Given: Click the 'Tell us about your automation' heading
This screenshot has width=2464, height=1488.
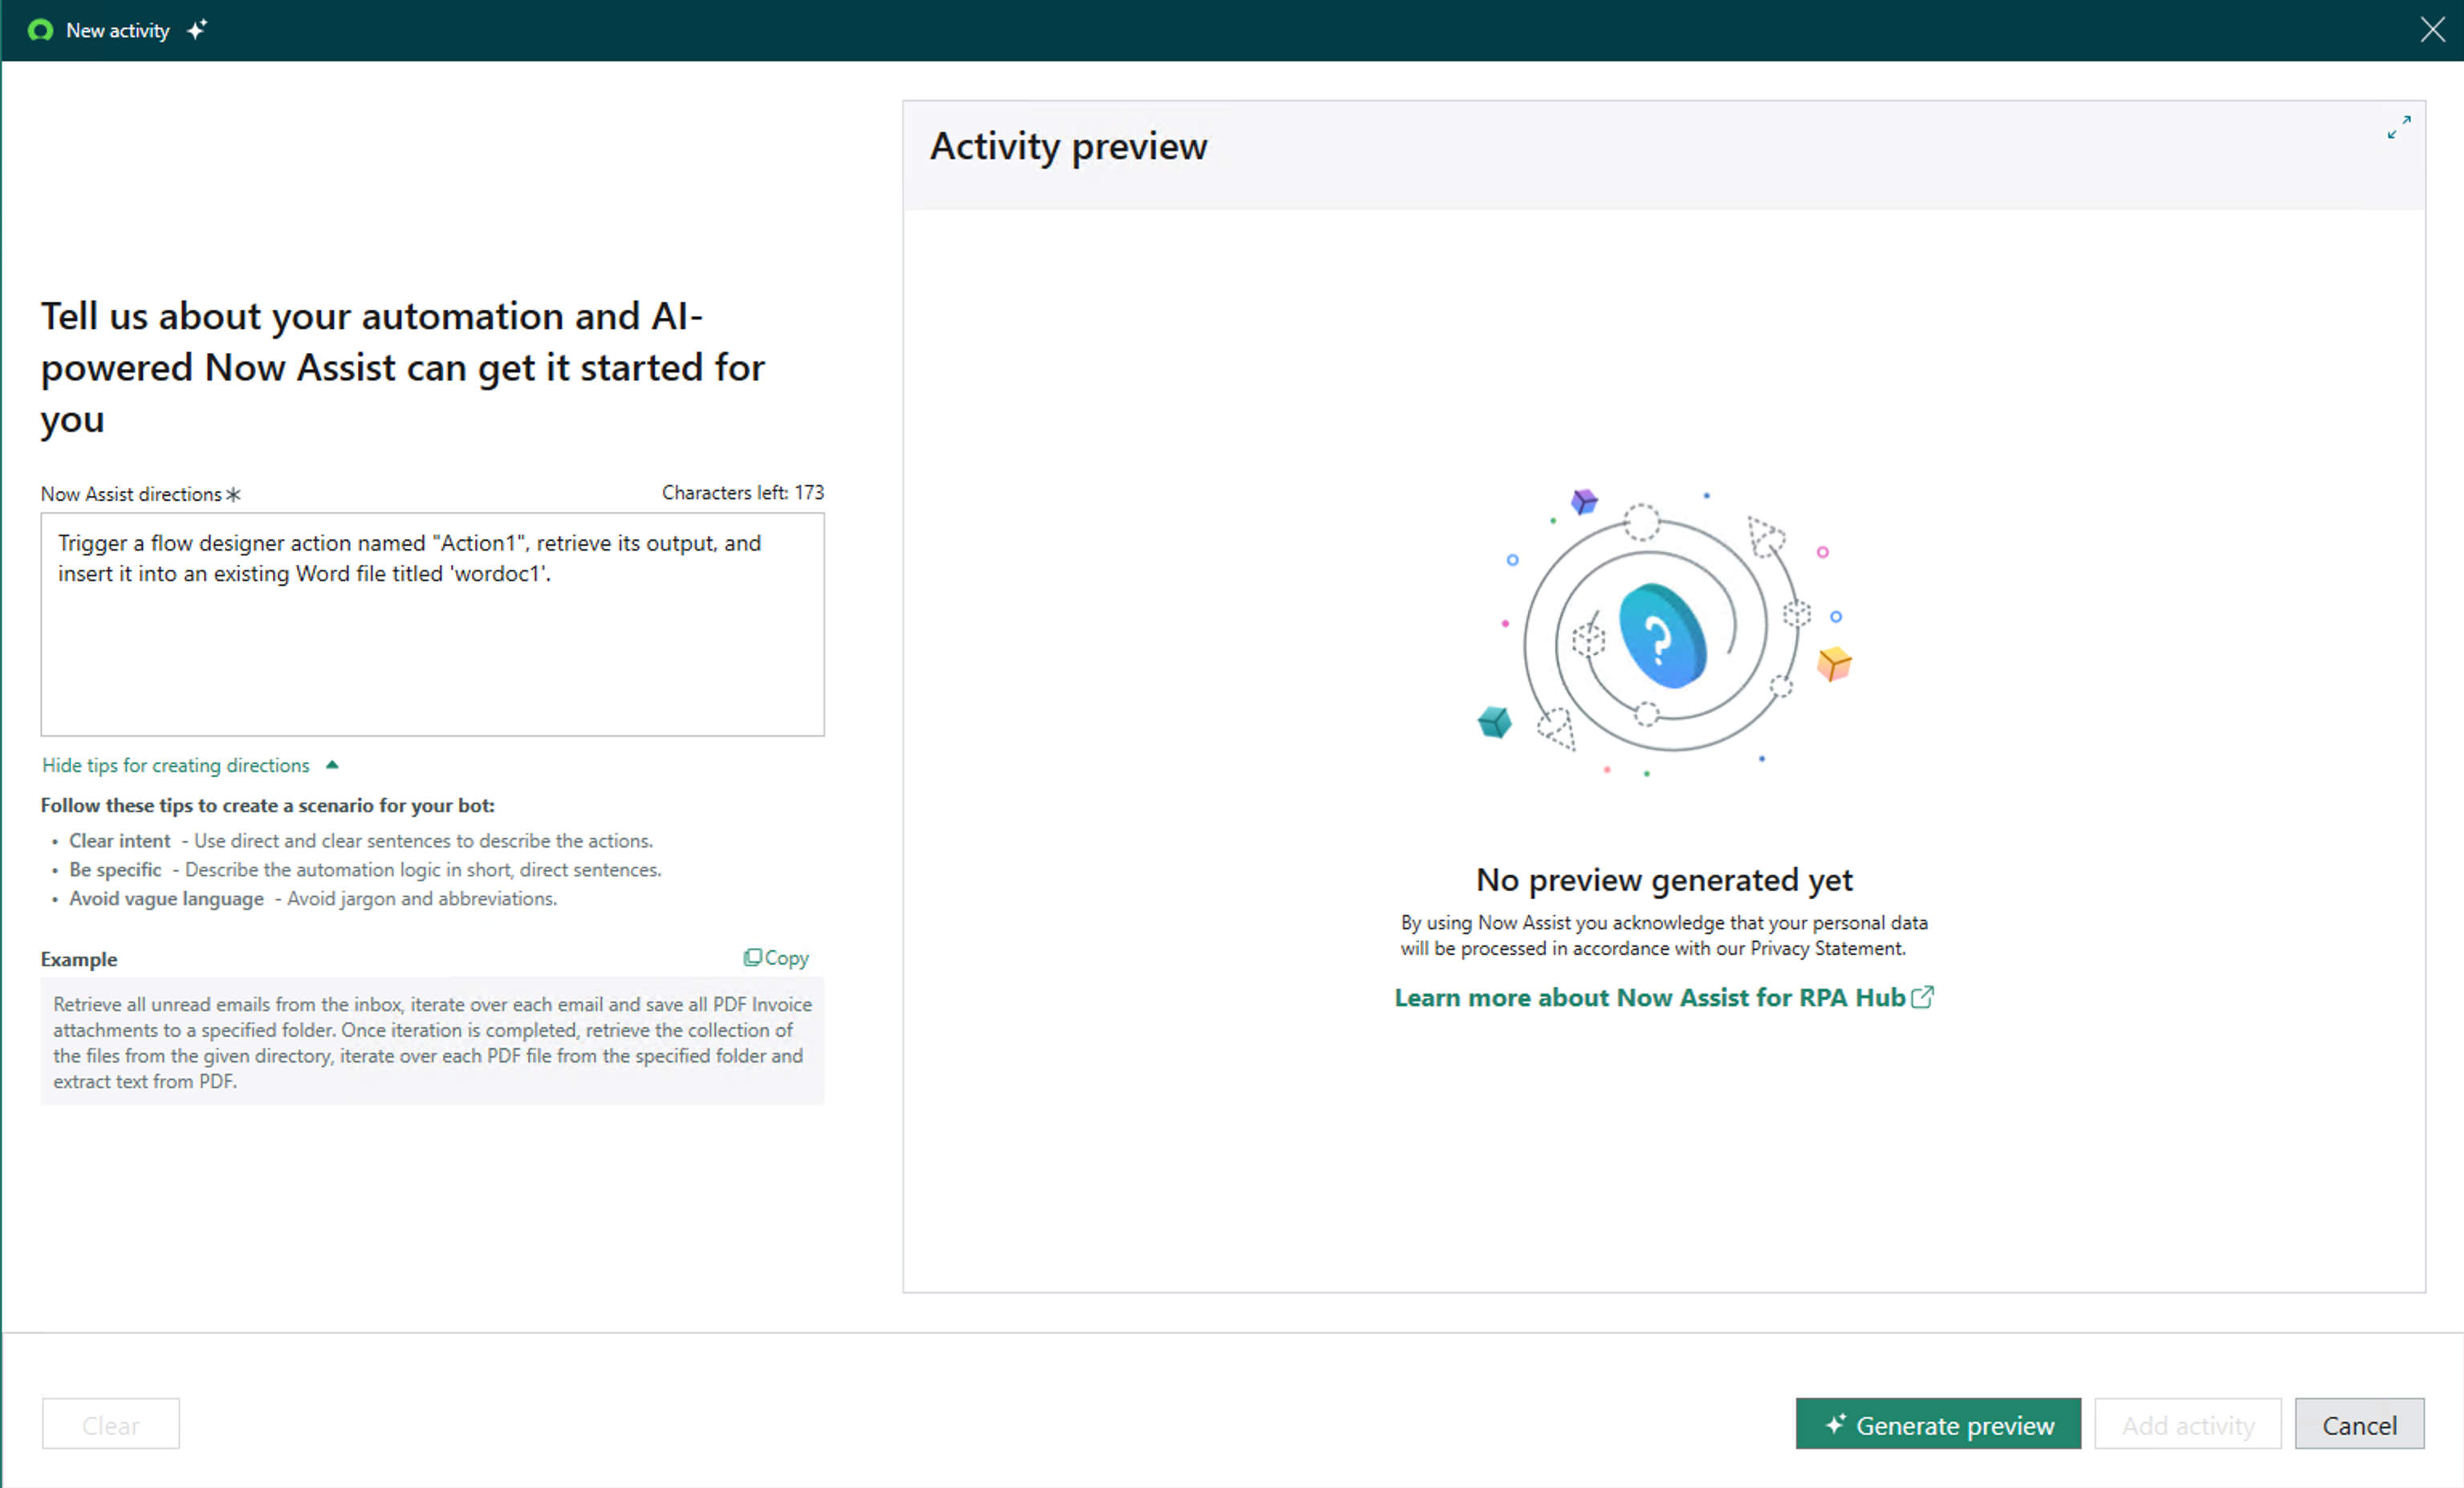Looking at the screenshot, I should click(403, 368).
